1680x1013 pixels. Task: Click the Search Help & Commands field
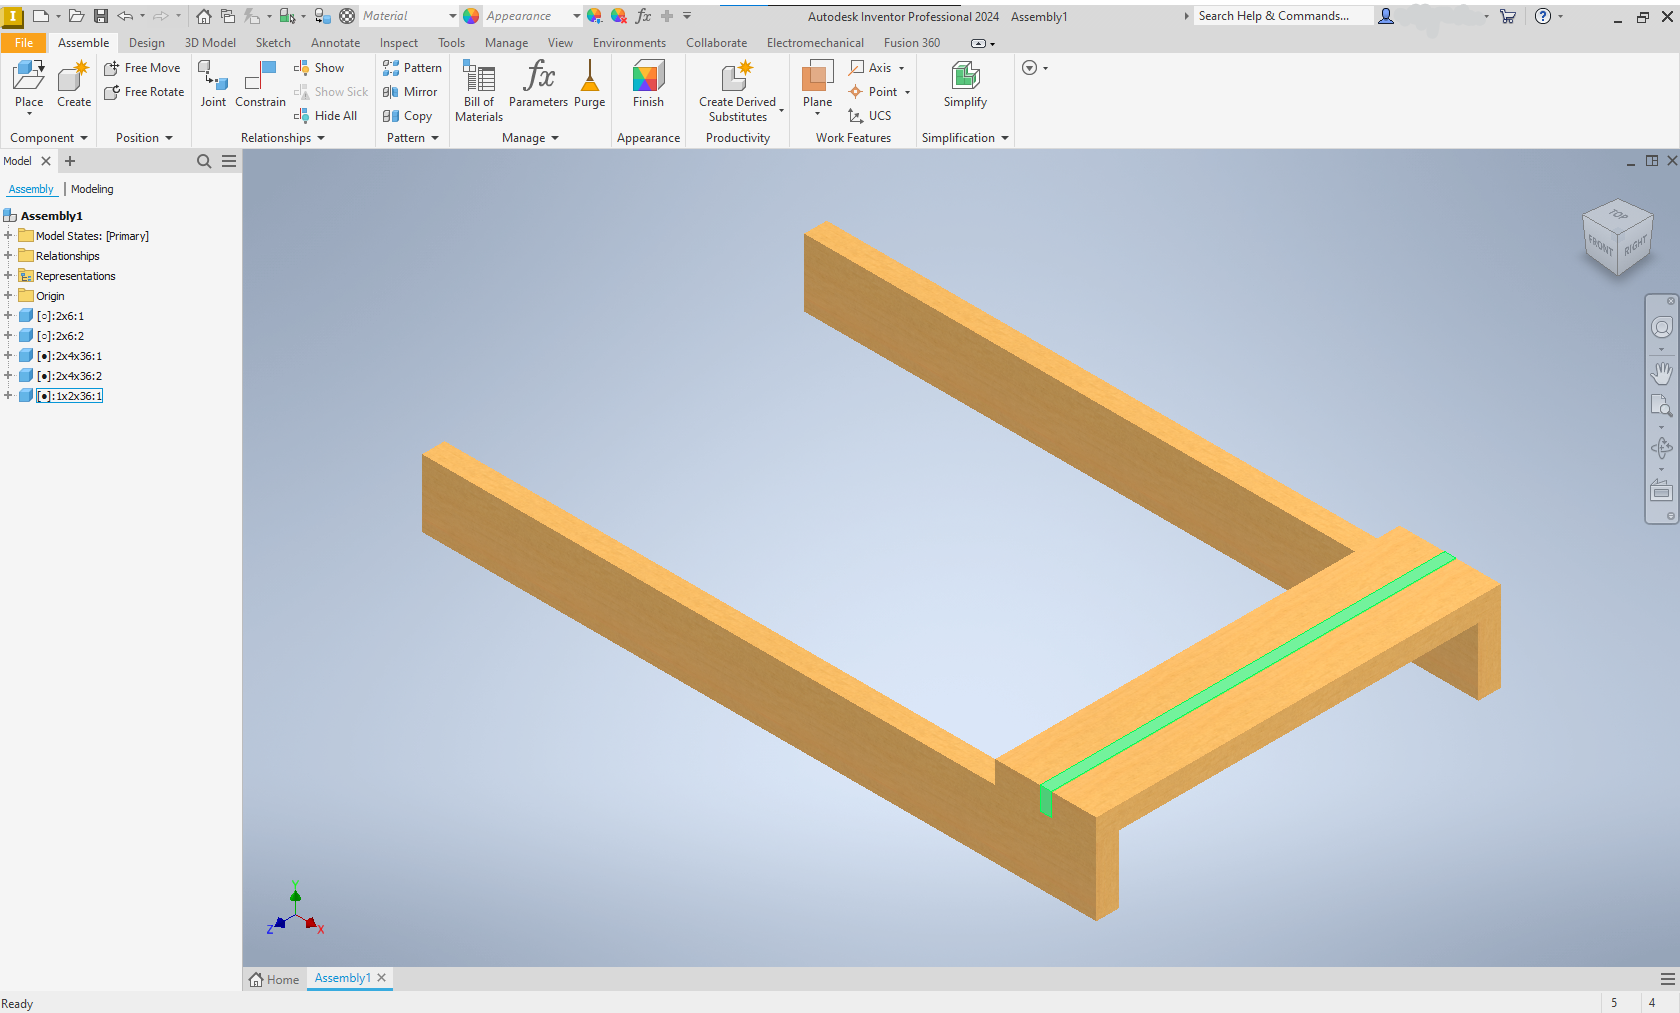coord(1282,16)
